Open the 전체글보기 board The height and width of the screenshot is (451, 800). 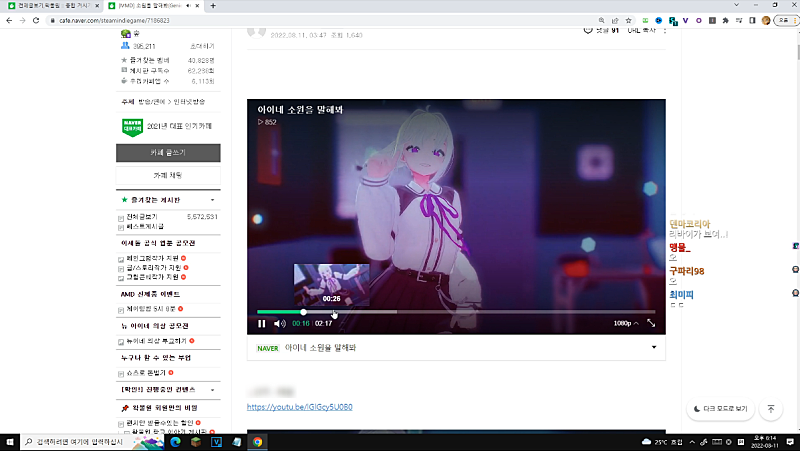pos(142,217)
